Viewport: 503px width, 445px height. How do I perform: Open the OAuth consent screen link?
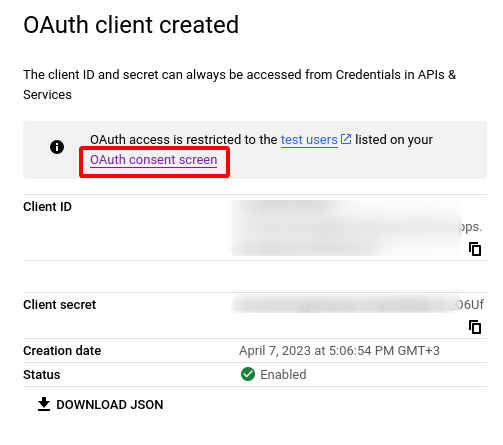[154, 160]
